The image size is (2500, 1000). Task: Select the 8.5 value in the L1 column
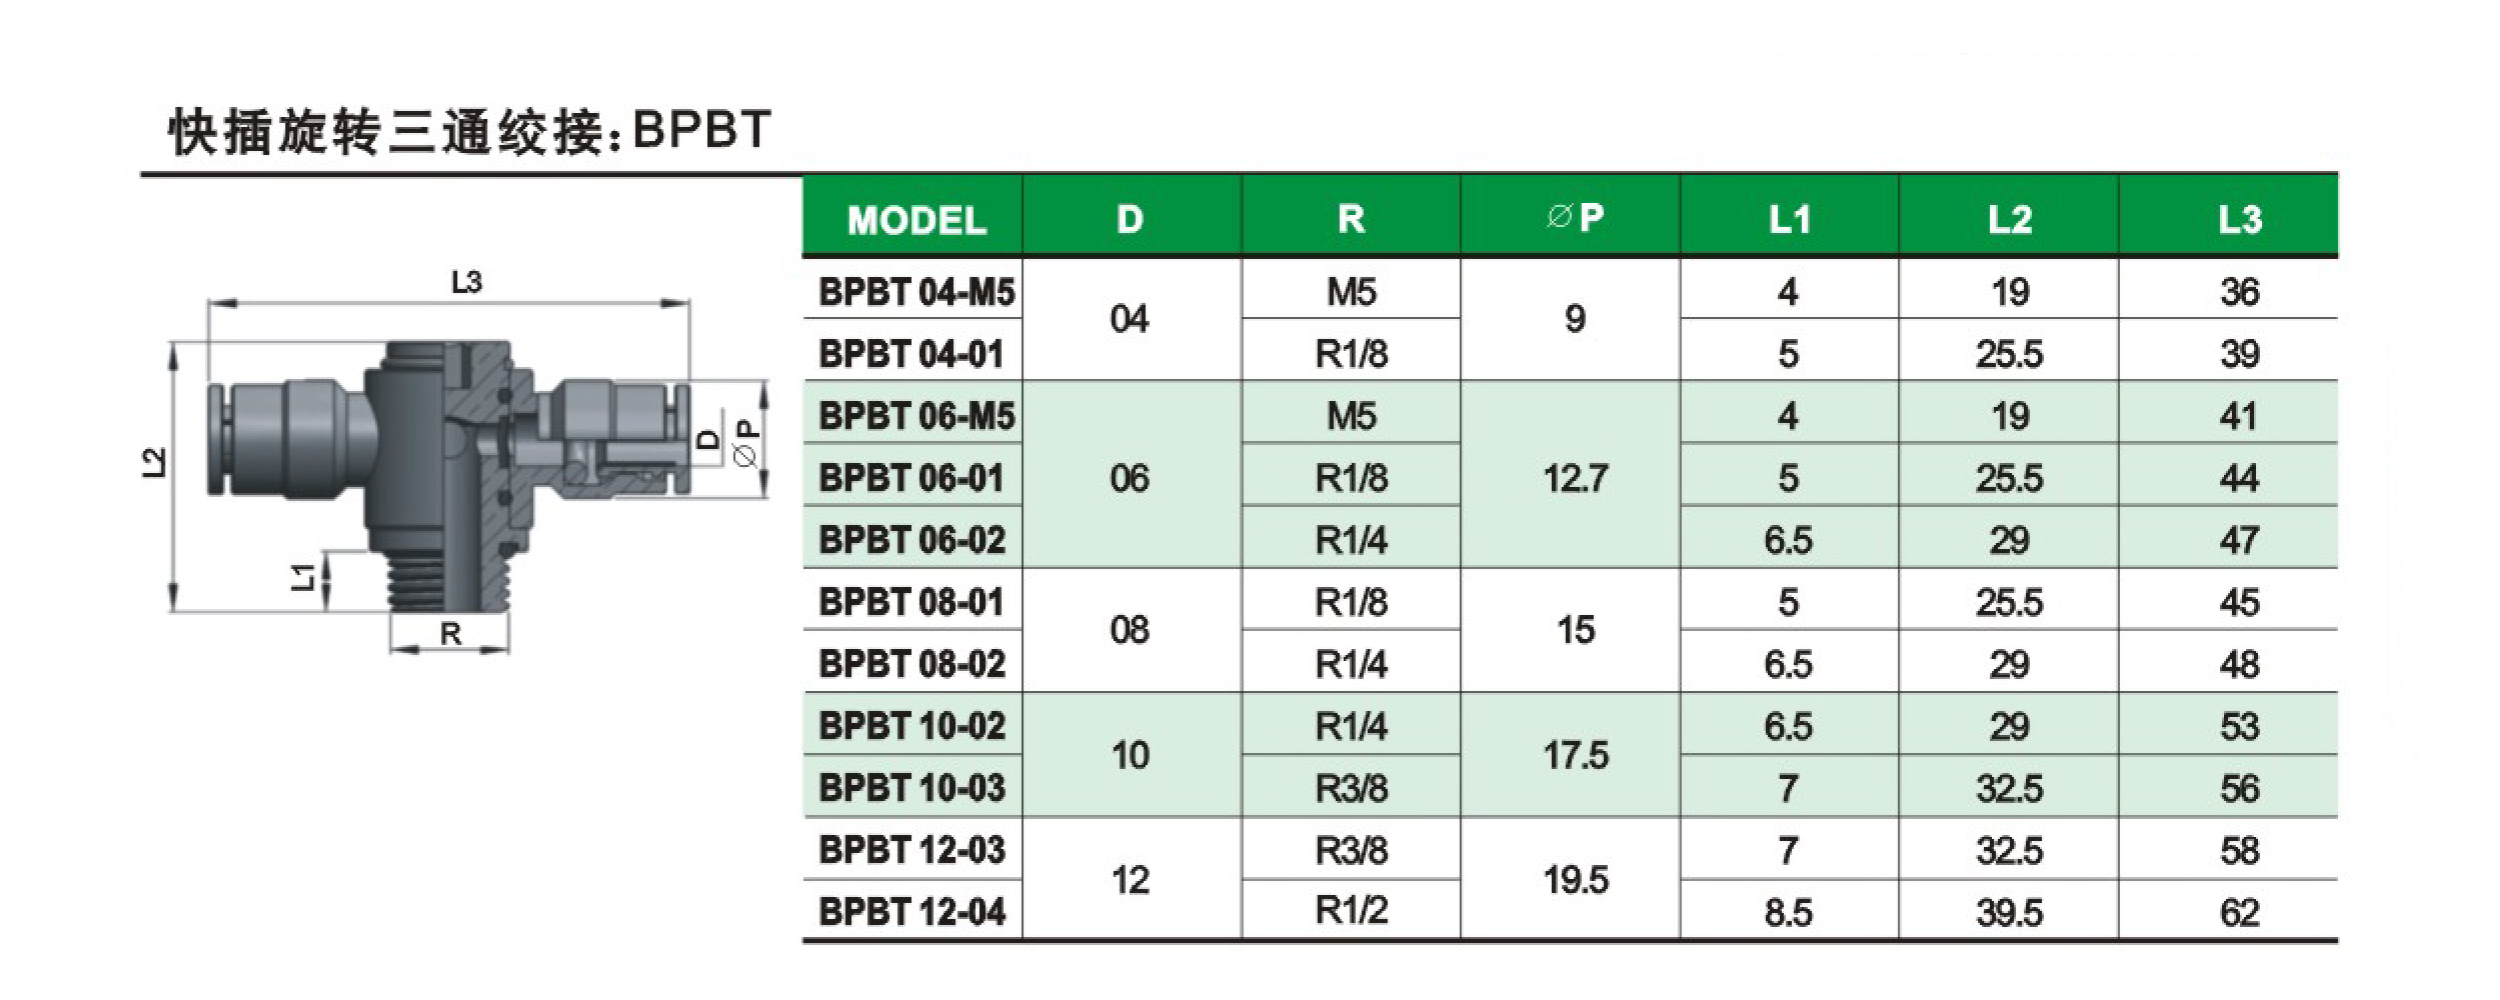[x=1788, y=912]
